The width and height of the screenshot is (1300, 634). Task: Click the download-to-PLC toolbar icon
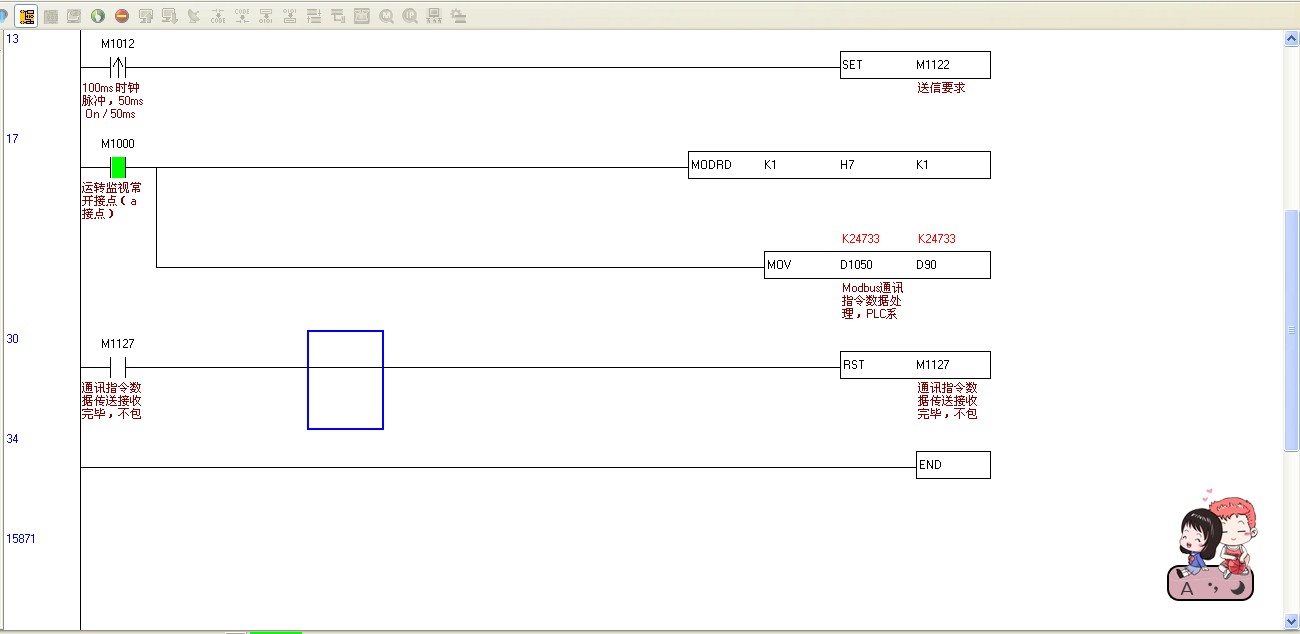tap(170, 16)
